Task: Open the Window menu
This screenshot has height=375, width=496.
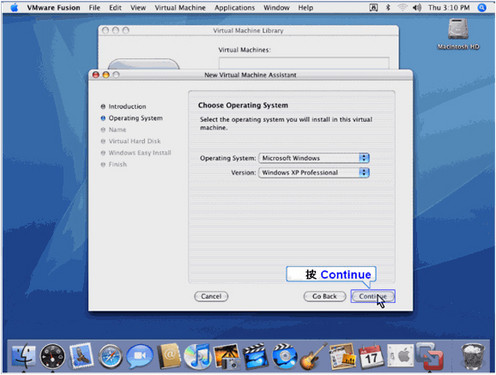Action: (x=276, y=7)
